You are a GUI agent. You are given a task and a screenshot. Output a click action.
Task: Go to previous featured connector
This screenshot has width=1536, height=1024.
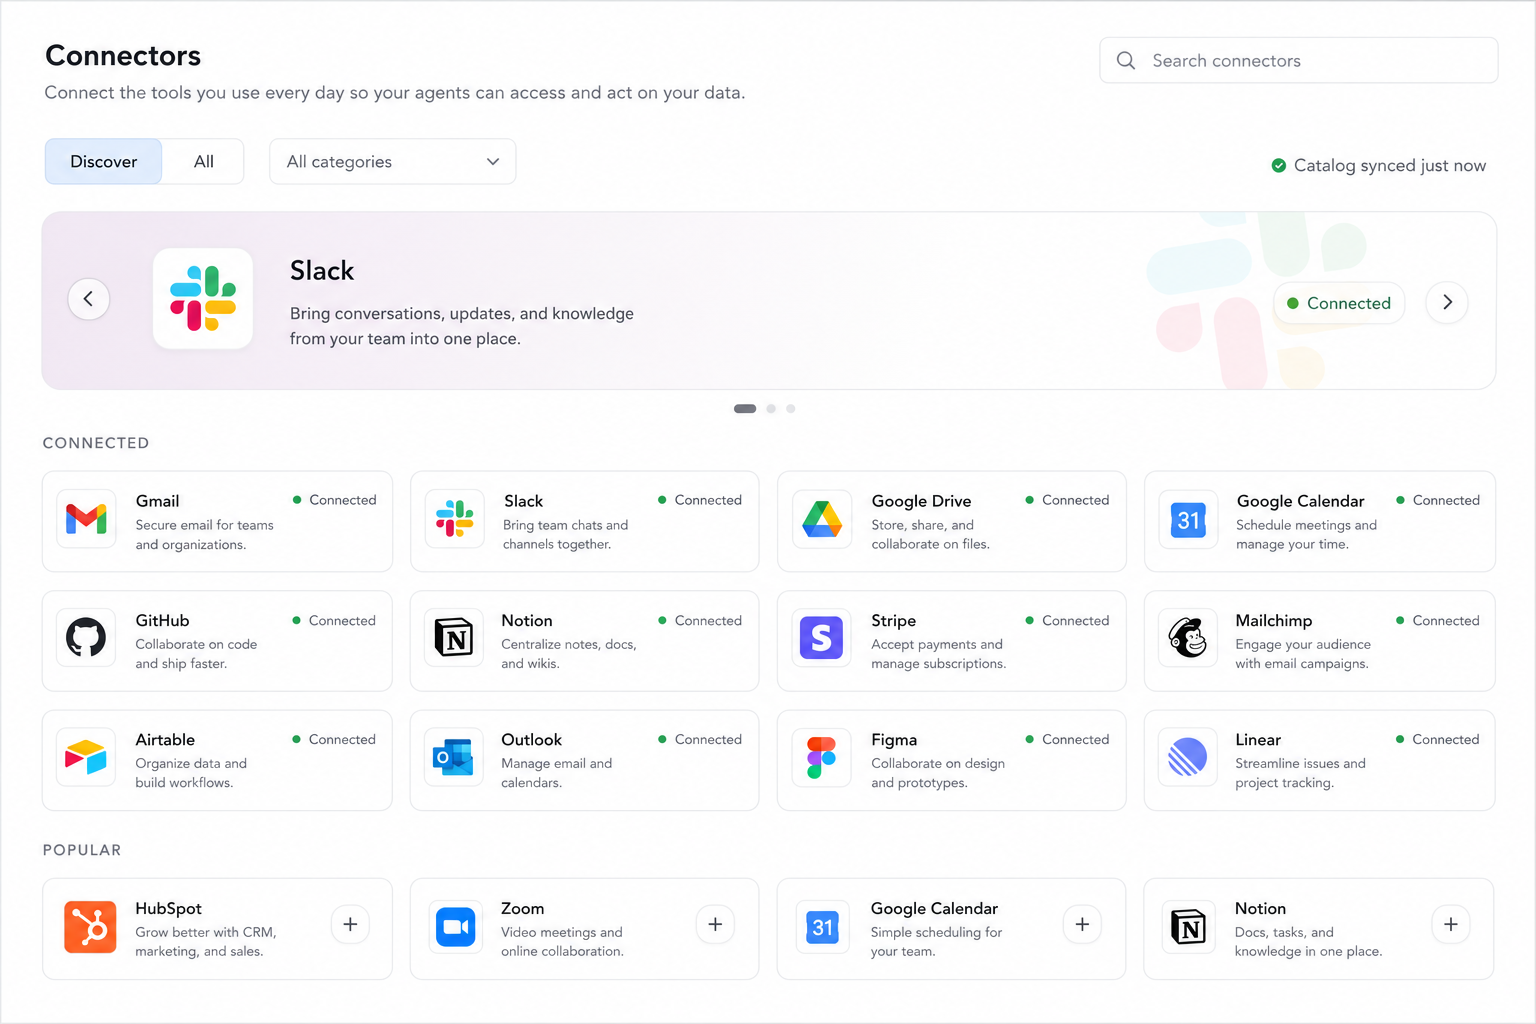(89, 299)
